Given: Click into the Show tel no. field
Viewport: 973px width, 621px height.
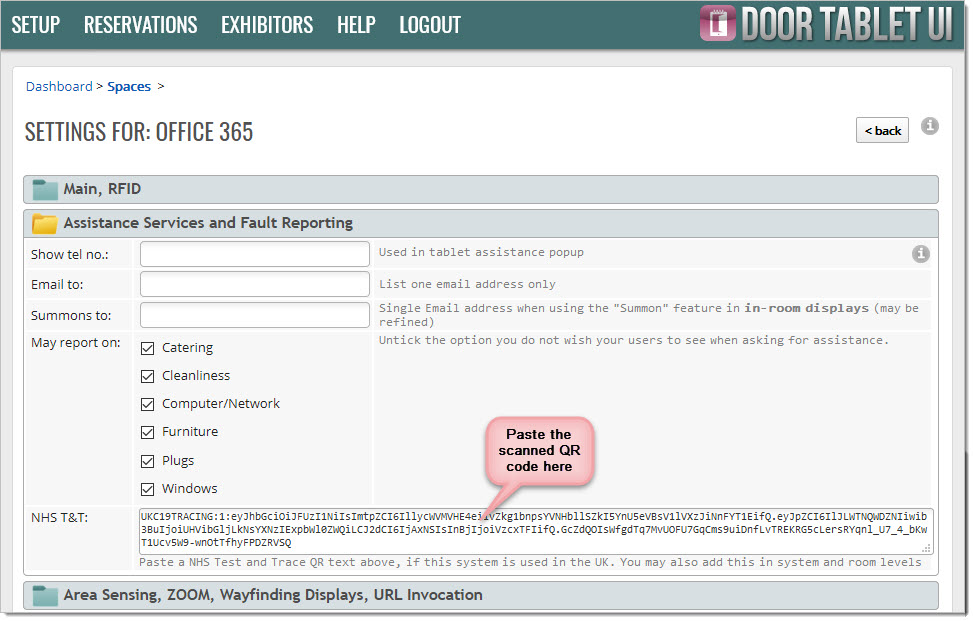Looking at the screenshot, I should tap(254, 254).
